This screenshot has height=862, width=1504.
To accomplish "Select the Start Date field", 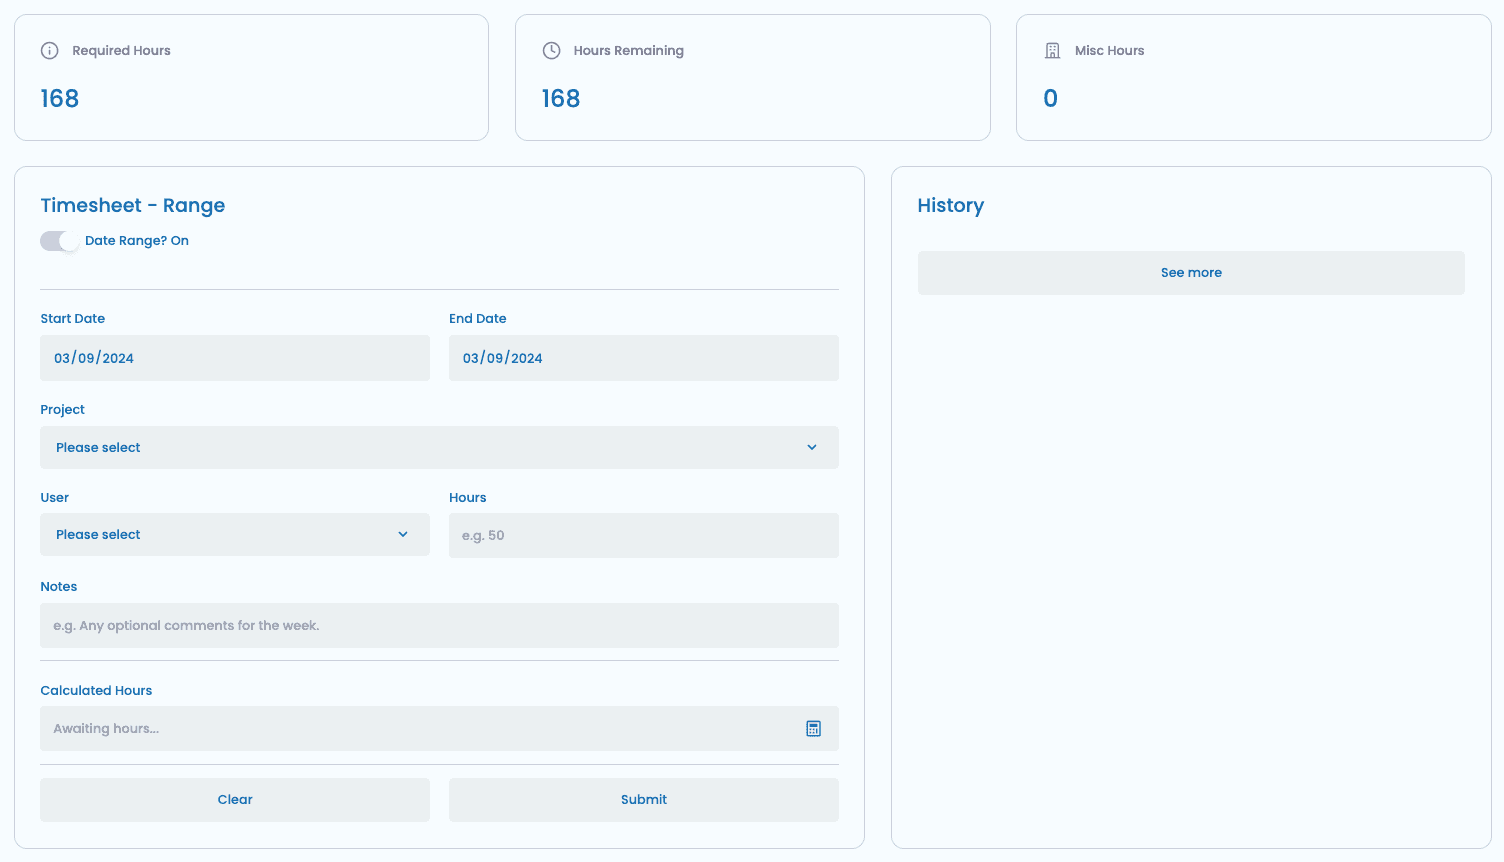I will [x=235, y=357].
